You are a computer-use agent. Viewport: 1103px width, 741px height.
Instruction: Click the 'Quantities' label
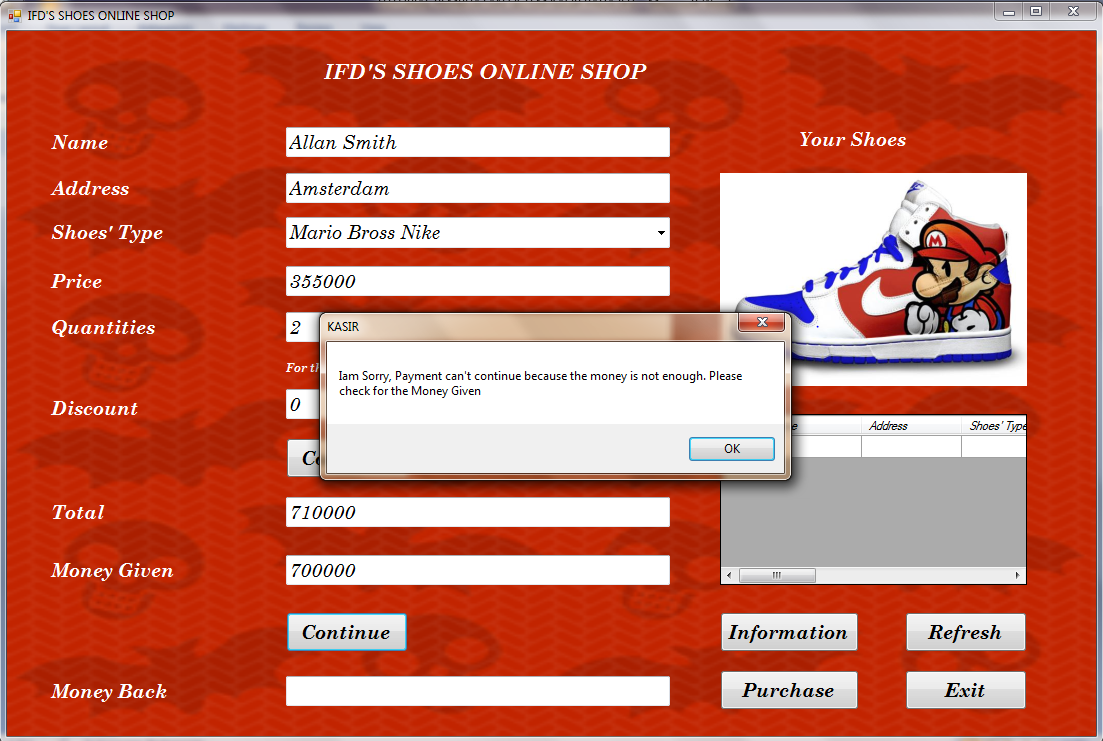(x=103, y=327)
